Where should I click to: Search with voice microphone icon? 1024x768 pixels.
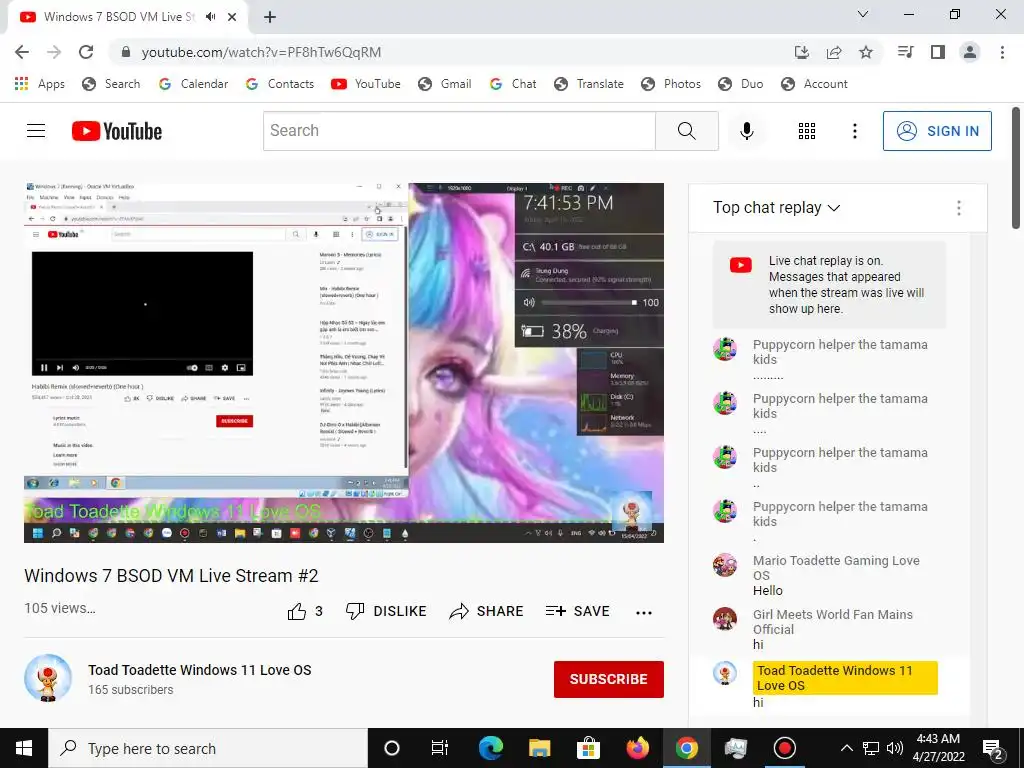747,131
